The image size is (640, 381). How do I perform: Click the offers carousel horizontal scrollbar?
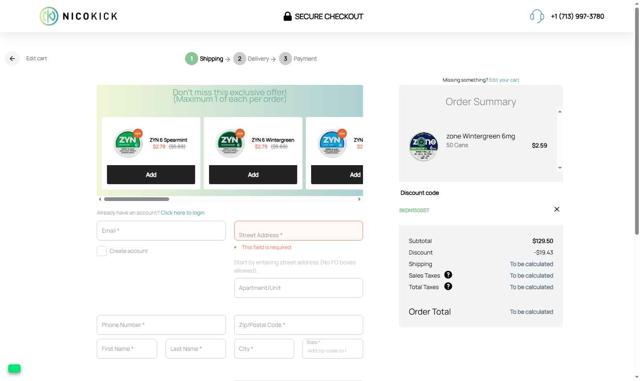136,199
